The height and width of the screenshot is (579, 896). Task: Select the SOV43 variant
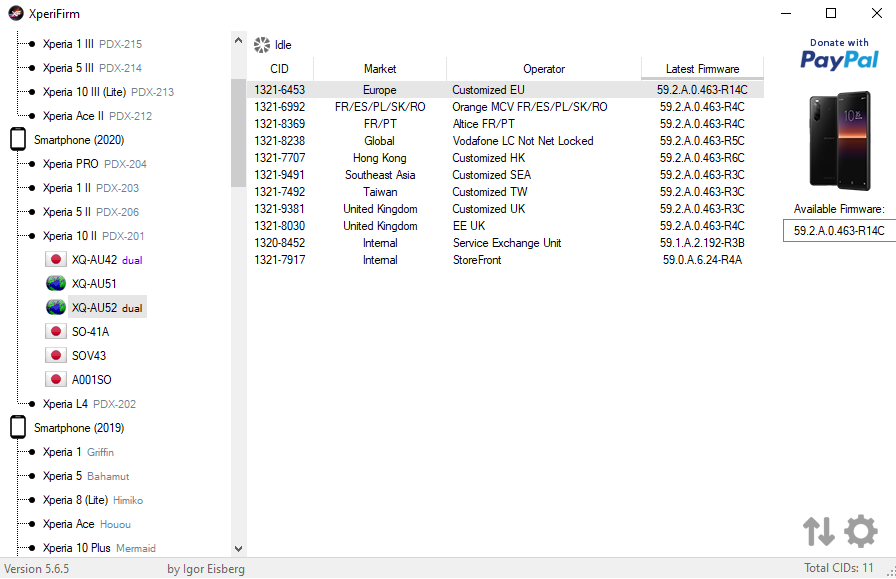point(89,356)
